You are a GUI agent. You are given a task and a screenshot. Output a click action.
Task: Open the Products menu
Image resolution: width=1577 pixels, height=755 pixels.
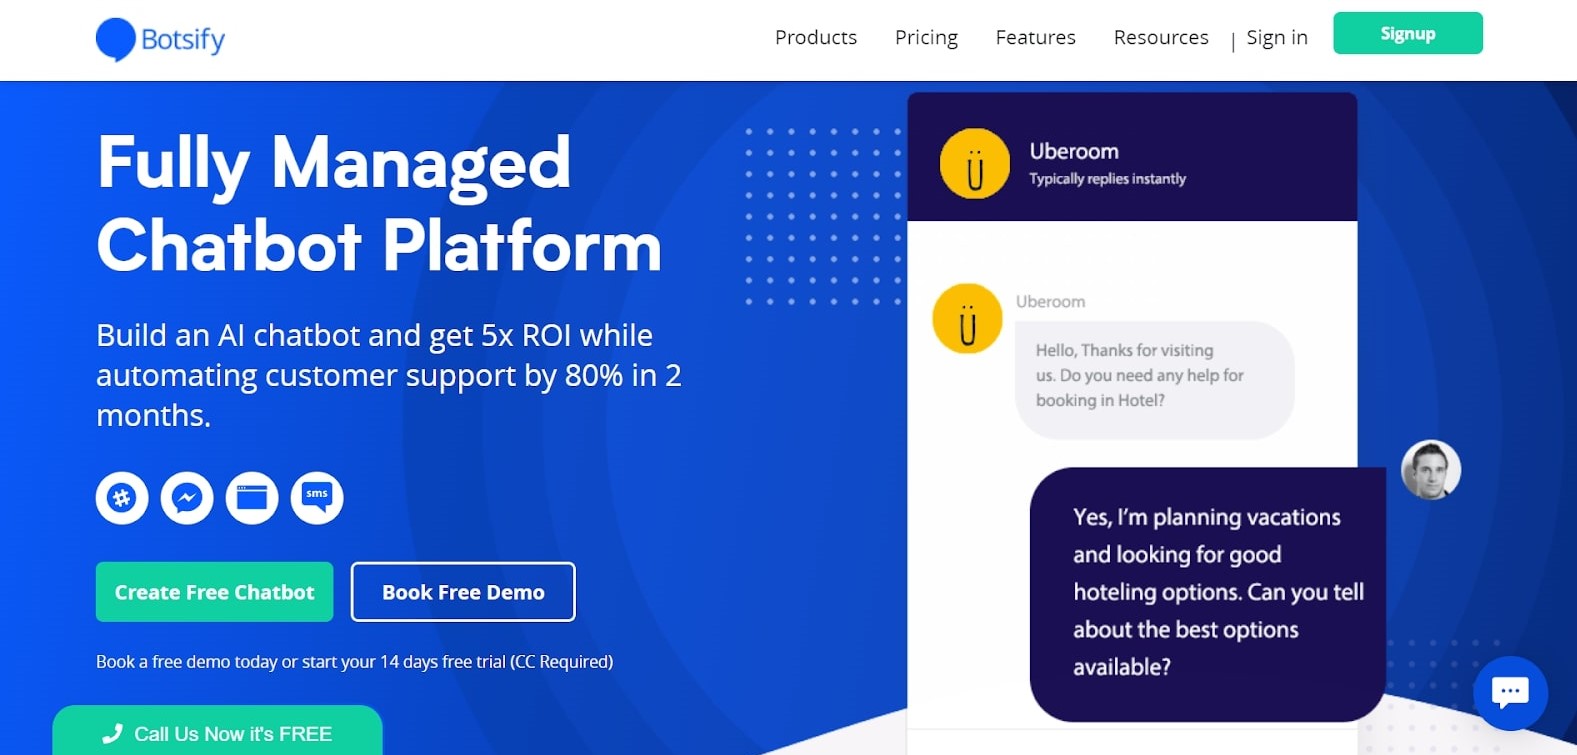tap(816, 38)
